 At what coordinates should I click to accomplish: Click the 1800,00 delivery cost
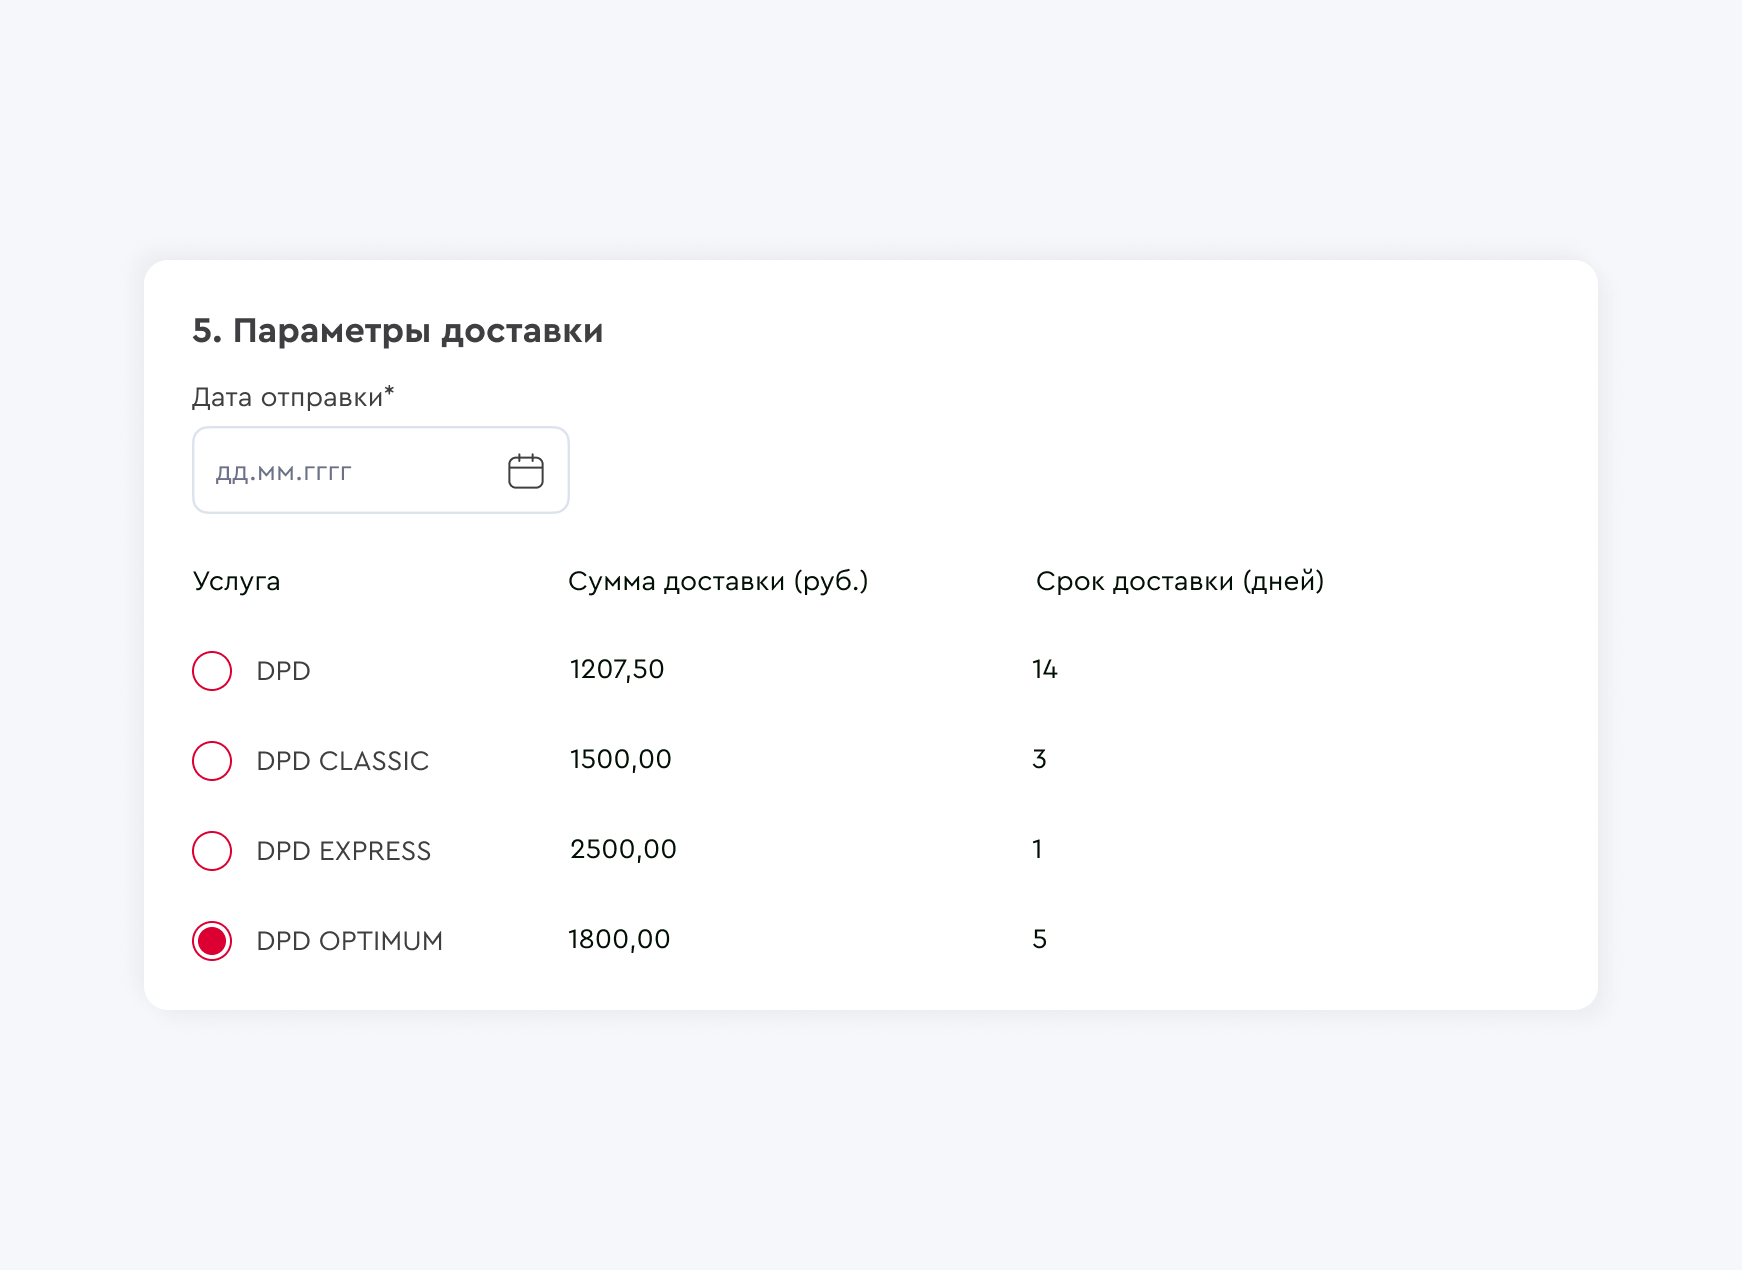pyautogui.click(x=619, y=939)
